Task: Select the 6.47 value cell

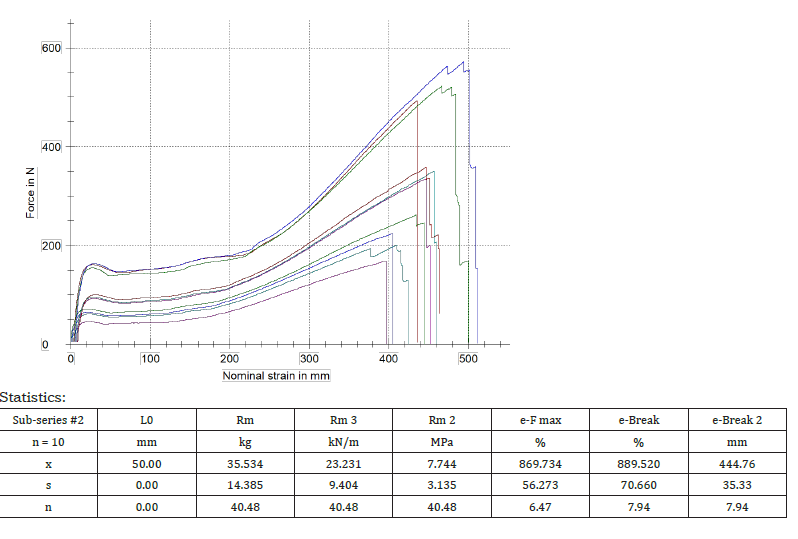Action: coord(540,508)
